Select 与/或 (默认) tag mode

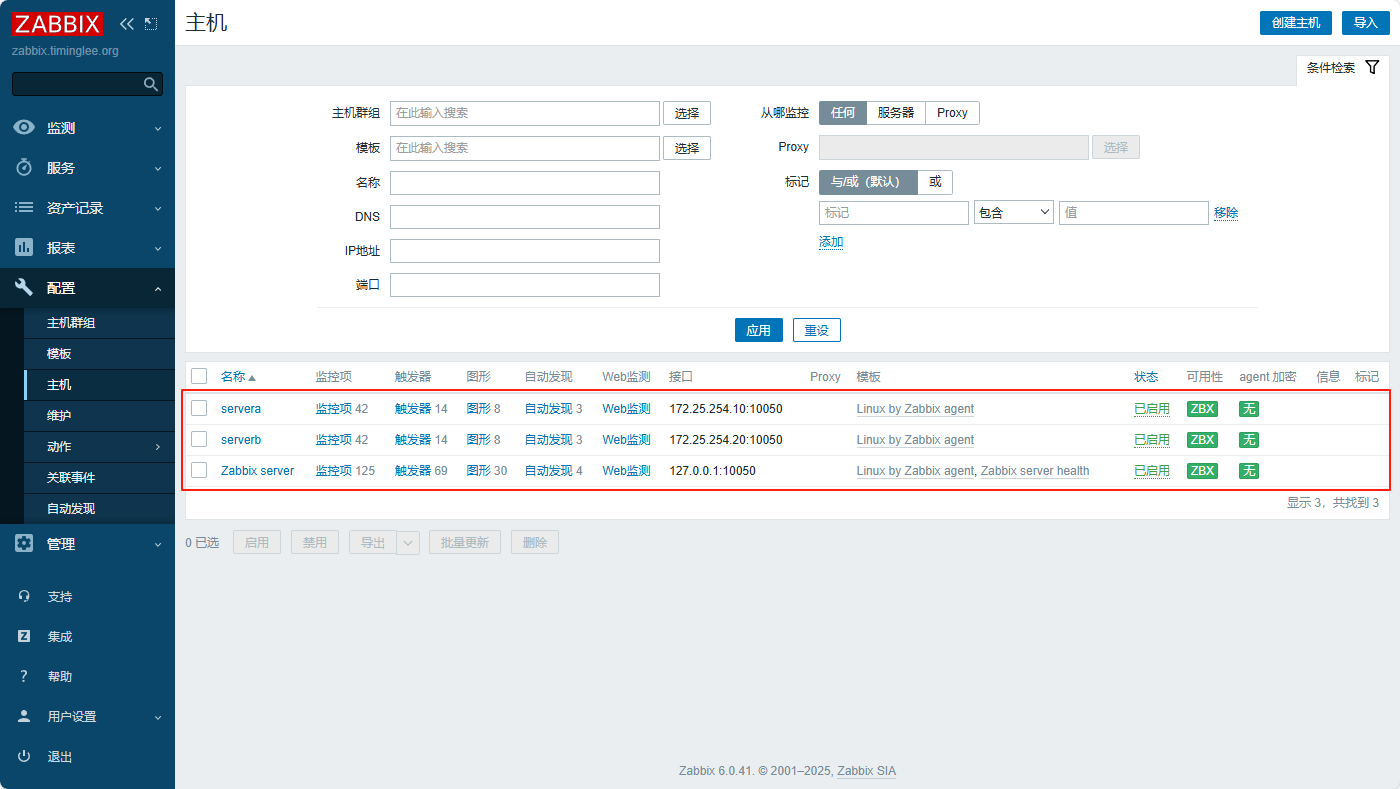[x=868, y=182]
